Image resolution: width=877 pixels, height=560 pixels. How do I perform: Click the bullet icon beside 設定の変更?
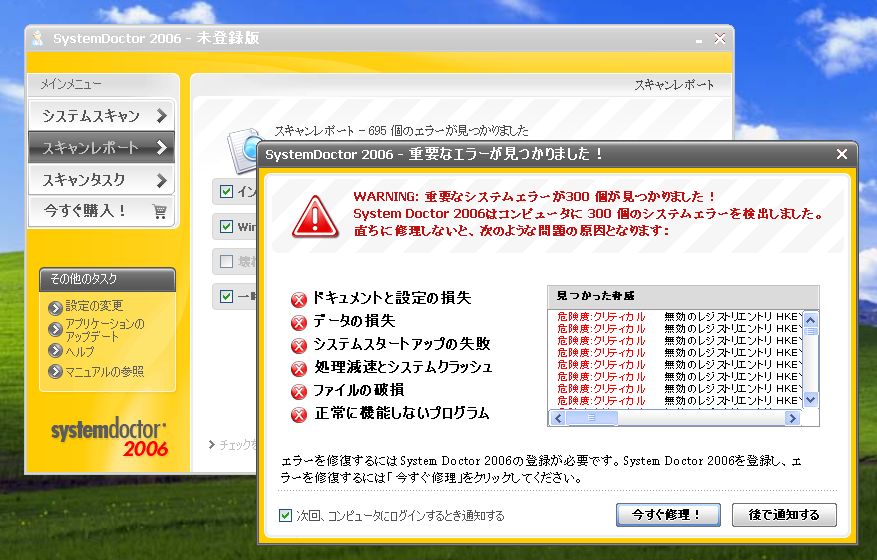tap(55, 308)
